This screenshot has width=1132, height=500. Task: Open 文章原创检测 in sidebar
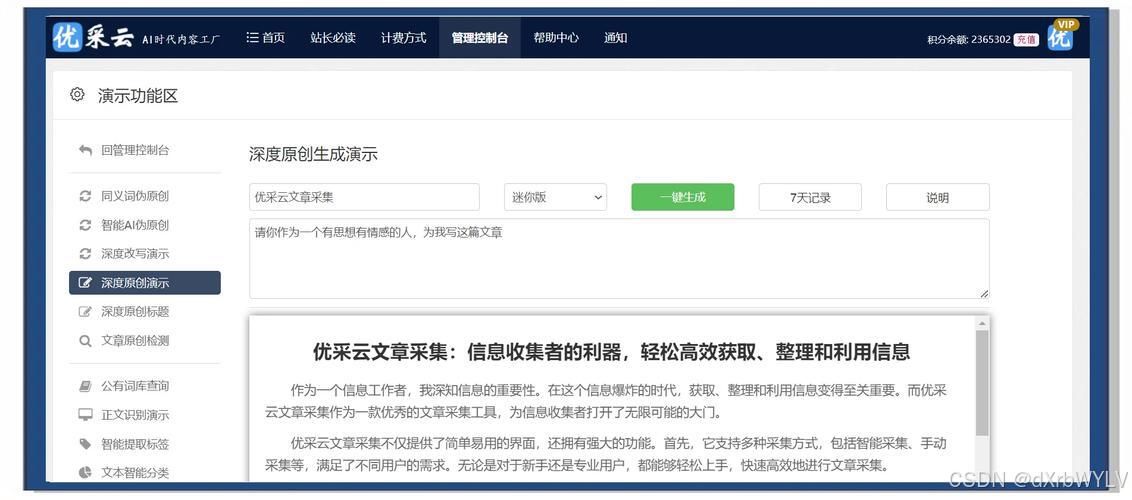[135, 341]
